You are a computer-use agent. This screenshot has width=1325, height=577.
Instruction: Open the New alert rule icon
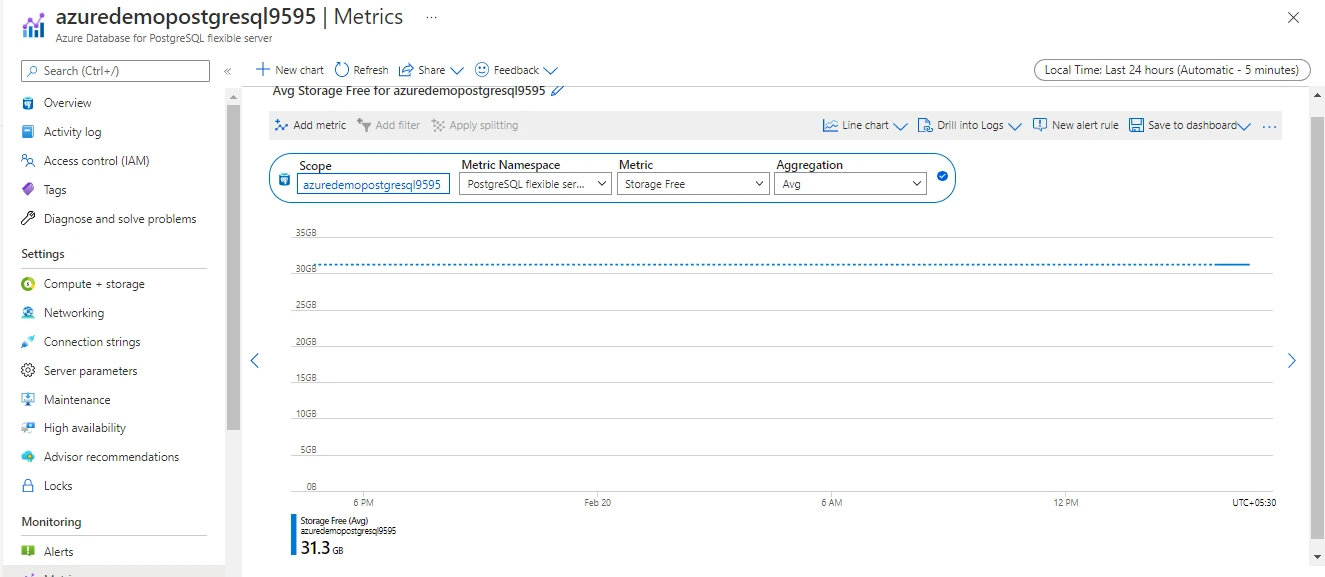pyautogui.click(x=1040, y=125)
